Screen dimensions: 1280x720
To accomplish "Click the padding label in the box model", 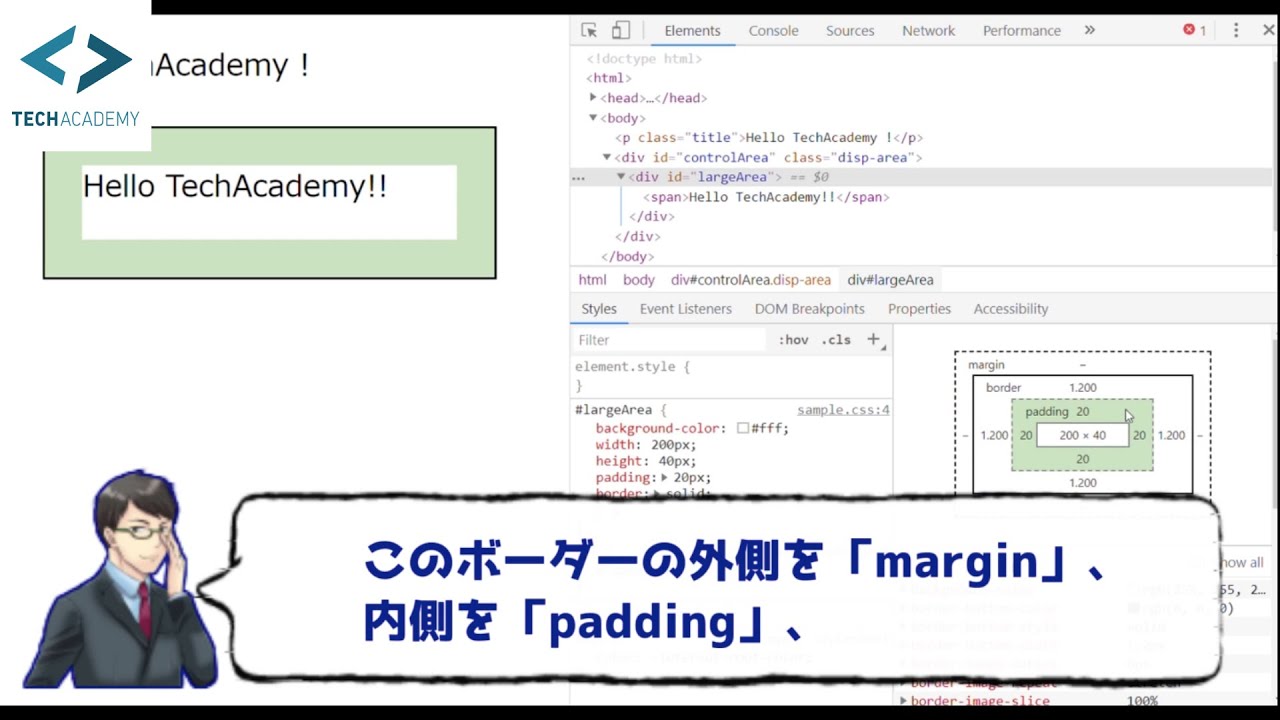I will coord(1047,412).
